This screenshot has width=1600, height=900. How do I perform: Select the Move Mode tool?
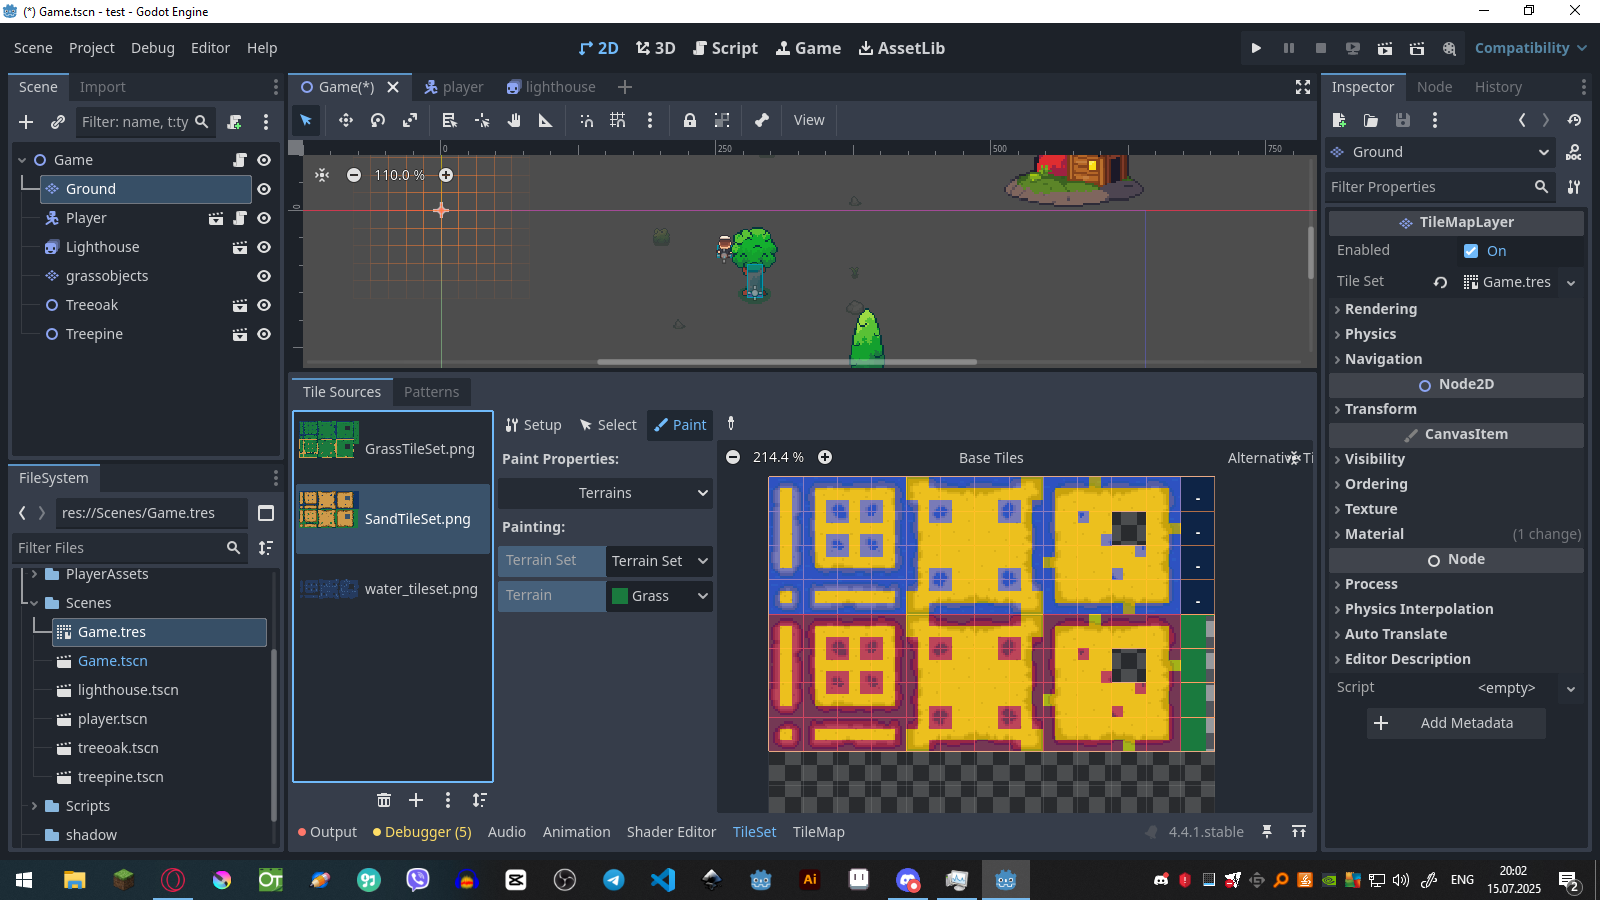(x=345, y=120)
